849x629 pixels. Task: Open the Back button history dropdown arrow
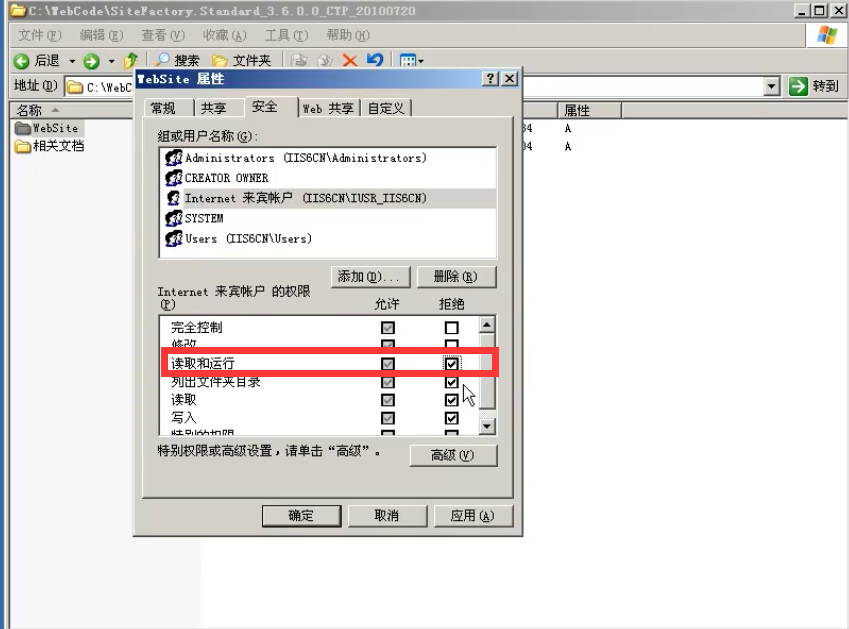coord(72,61)
